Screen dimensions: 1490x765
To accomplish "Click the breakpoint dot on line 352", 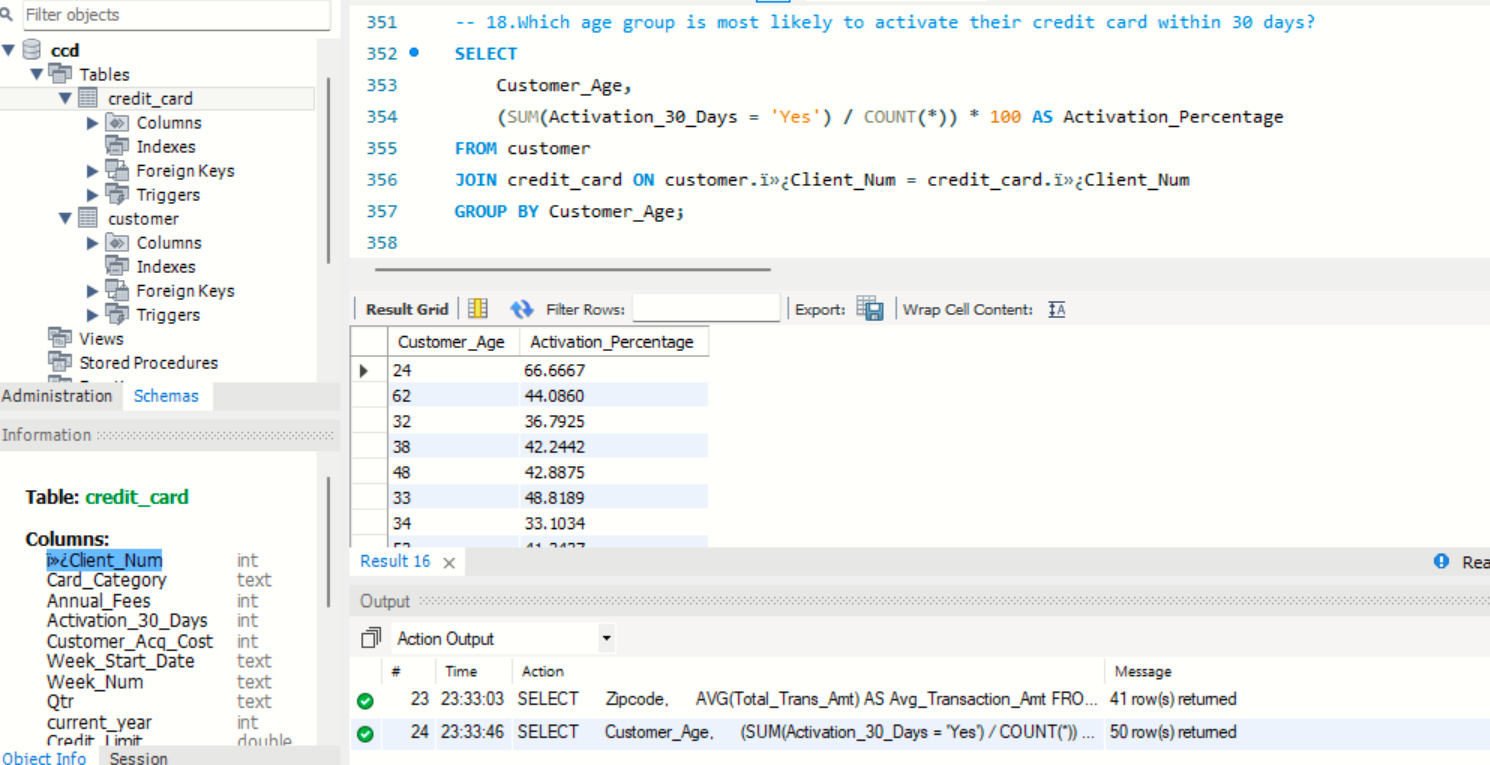I will click(x=414, y=53).
